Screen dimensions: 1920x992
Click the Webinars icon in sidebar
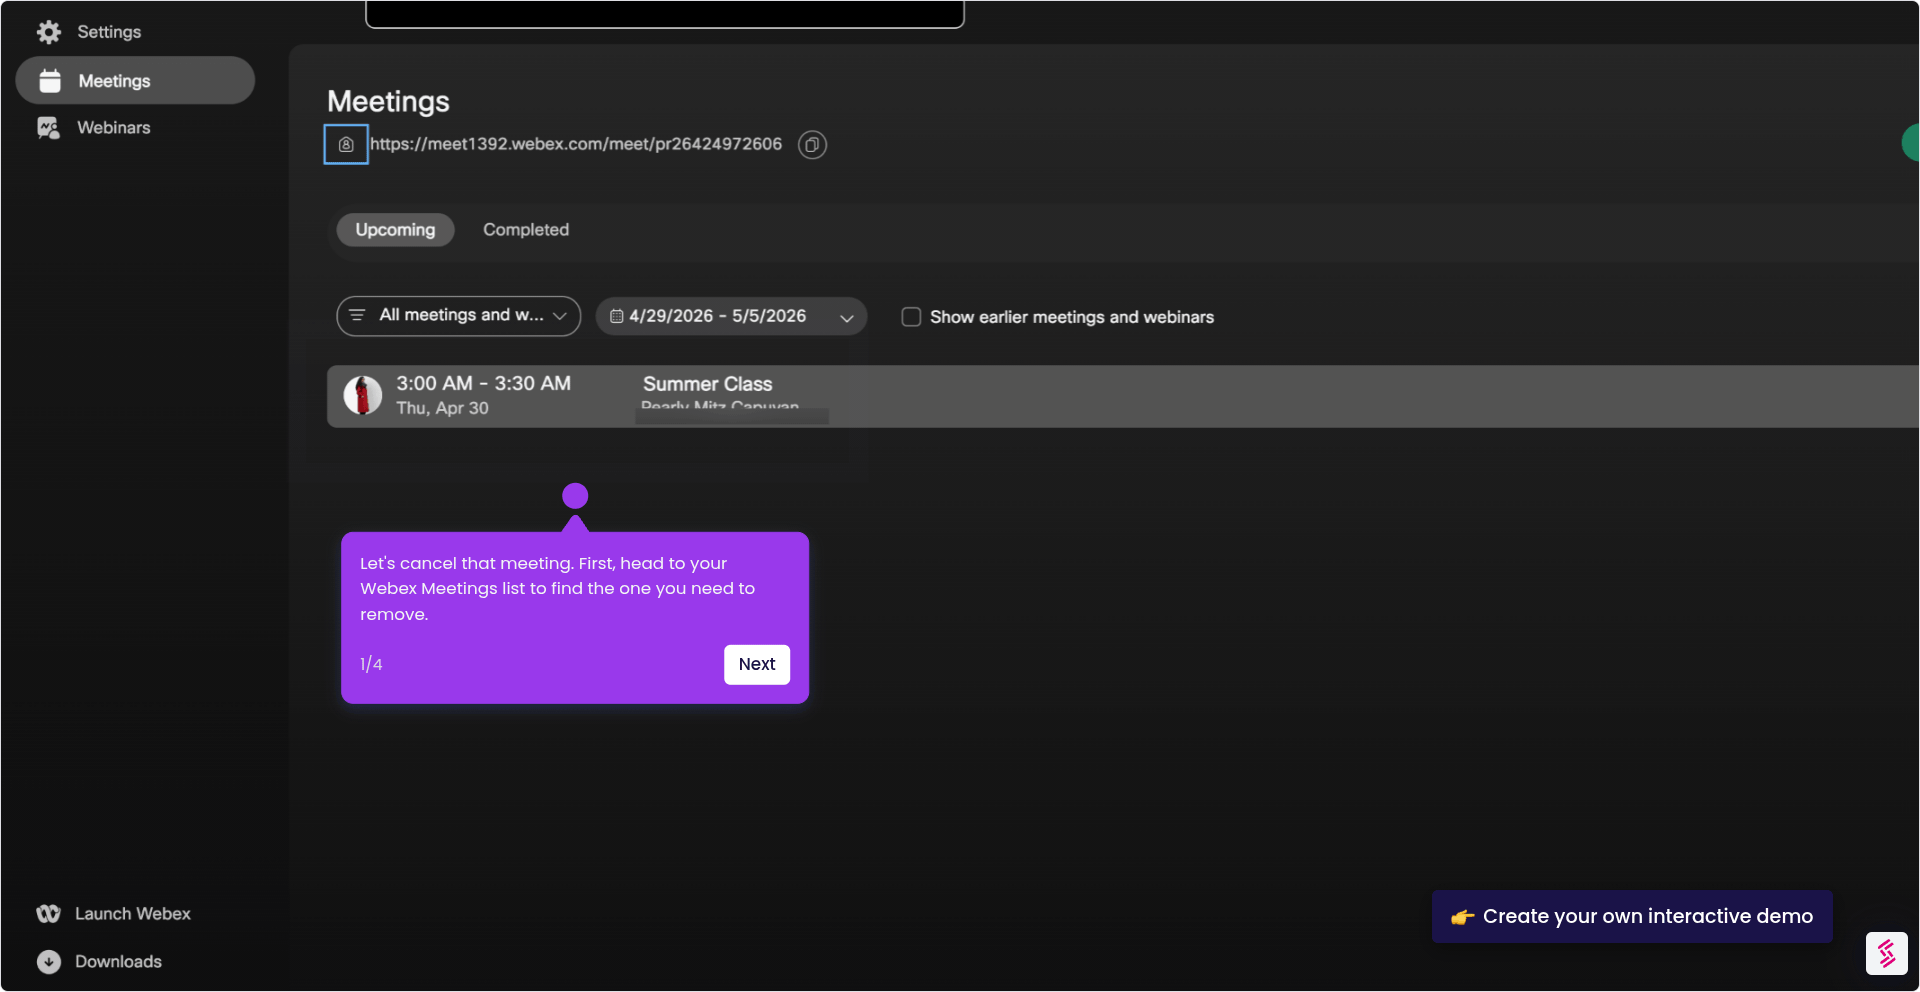pos(48,128)
